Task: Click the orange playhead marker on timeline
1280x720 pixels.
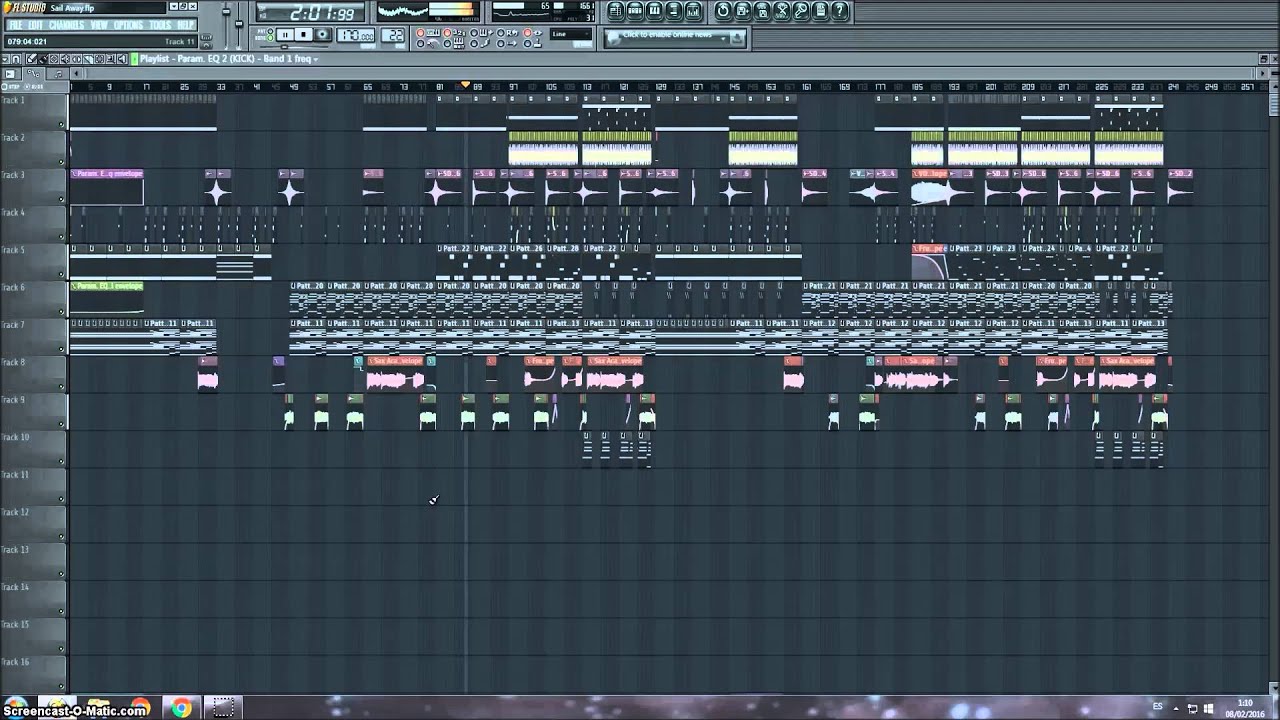Action: click(465, 85)
